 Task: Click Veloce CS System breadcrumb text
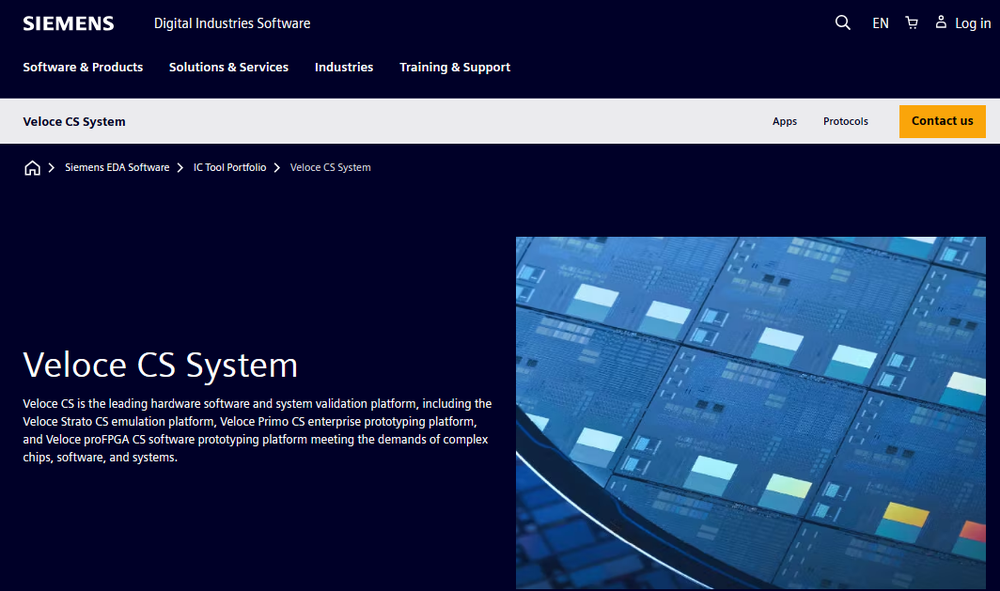pos(330,168)
